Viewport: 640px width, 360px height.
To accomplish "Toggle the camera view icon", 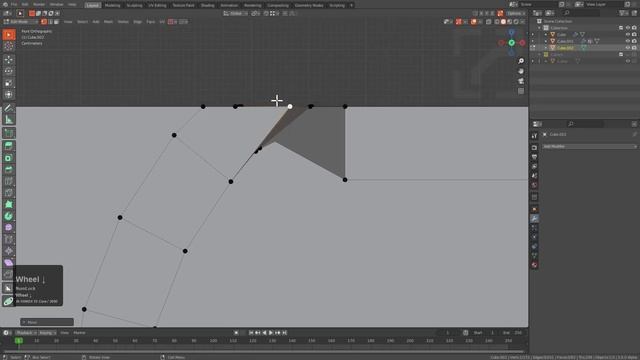I will [x=521, y=81].
